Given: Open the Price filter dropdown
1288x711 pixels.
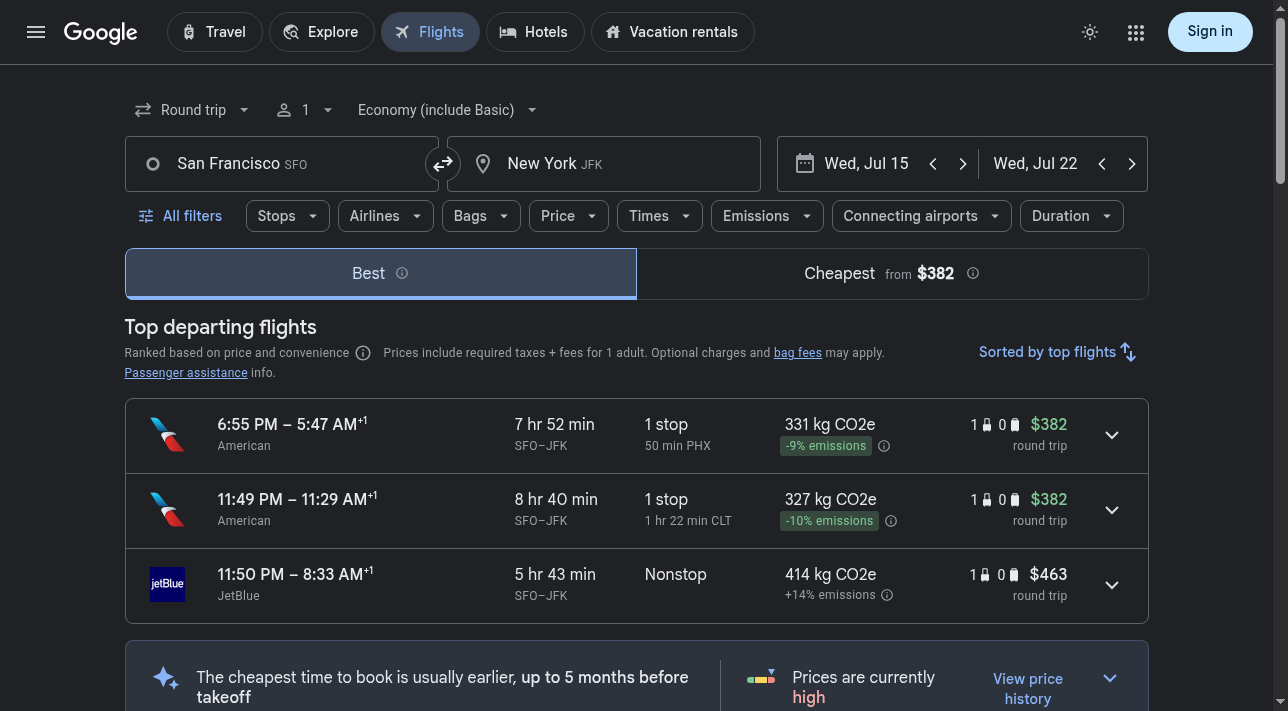Looking at the screenshot, I should (x=569, y=216).
